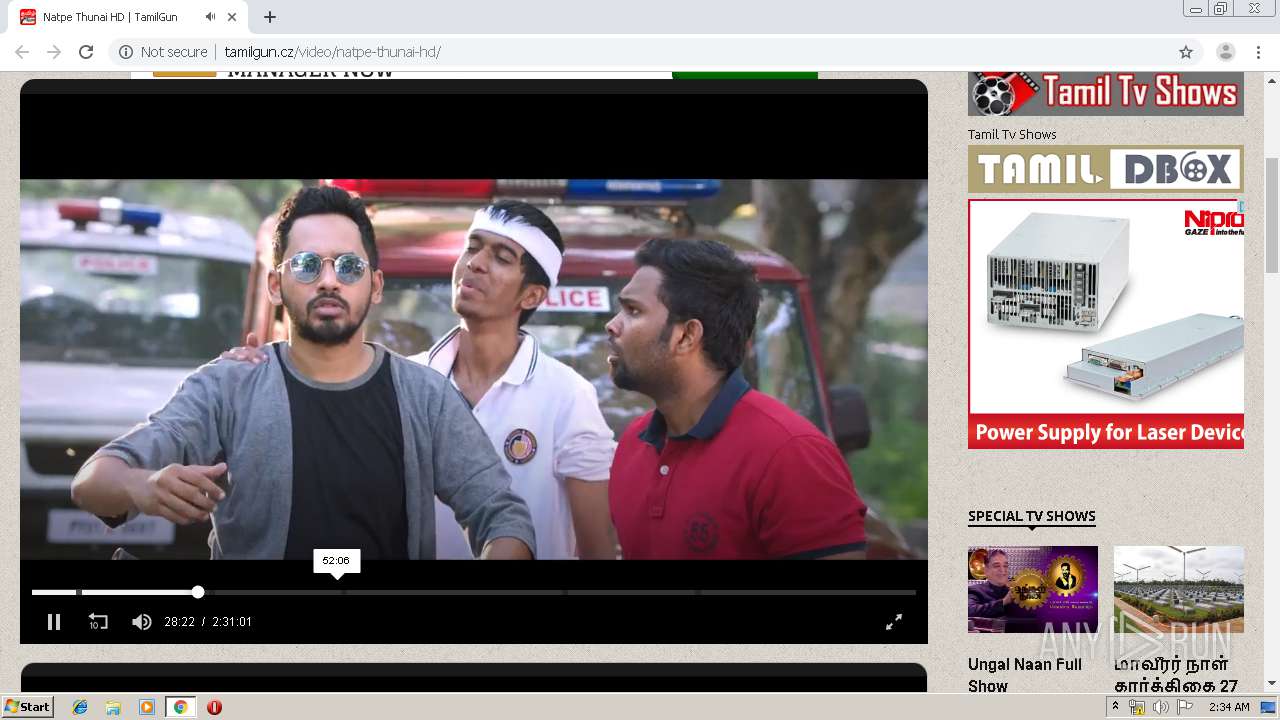Click the page vertical scrollbar thumb

(x=1272, y=215)
